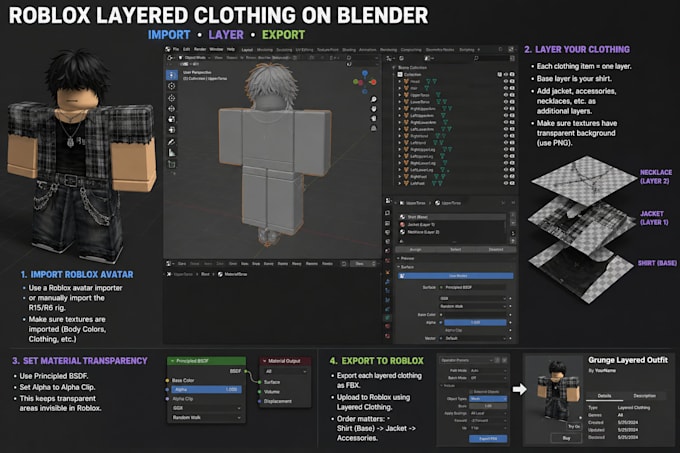Hide the RightUpperArm object via eye icon
Viewport: 680px width, 453px height.
(x=506, y=108)
